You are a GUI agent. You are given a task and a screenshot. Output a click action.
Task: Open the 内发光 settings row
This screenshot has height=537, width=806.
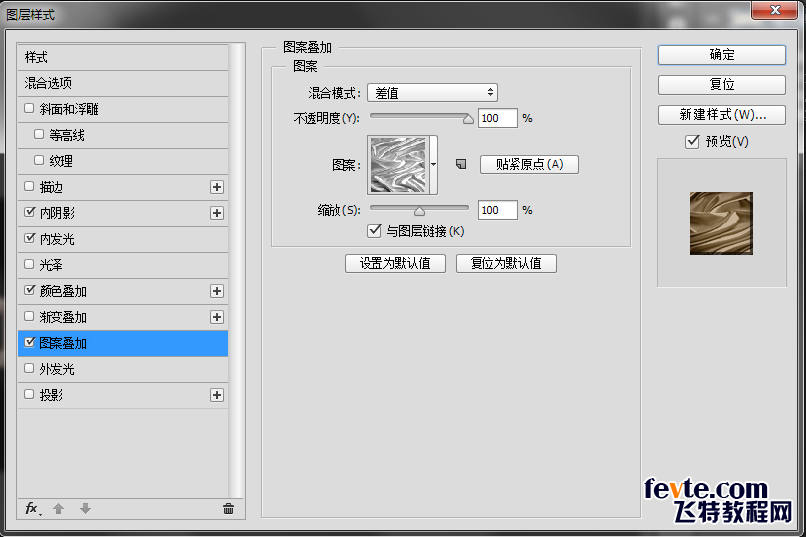(x=123, y=239)
